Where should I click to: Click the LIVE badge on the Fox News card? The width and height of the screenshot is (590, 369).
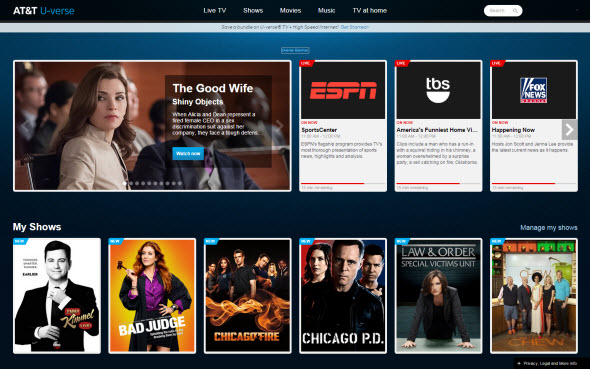[497, 63]
